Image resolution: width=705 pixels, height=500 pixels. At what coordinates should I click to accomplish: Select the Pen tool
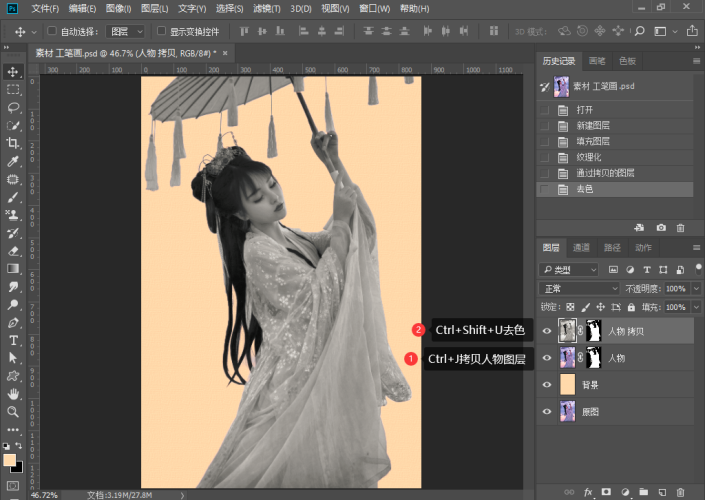[x=13, y=322]
